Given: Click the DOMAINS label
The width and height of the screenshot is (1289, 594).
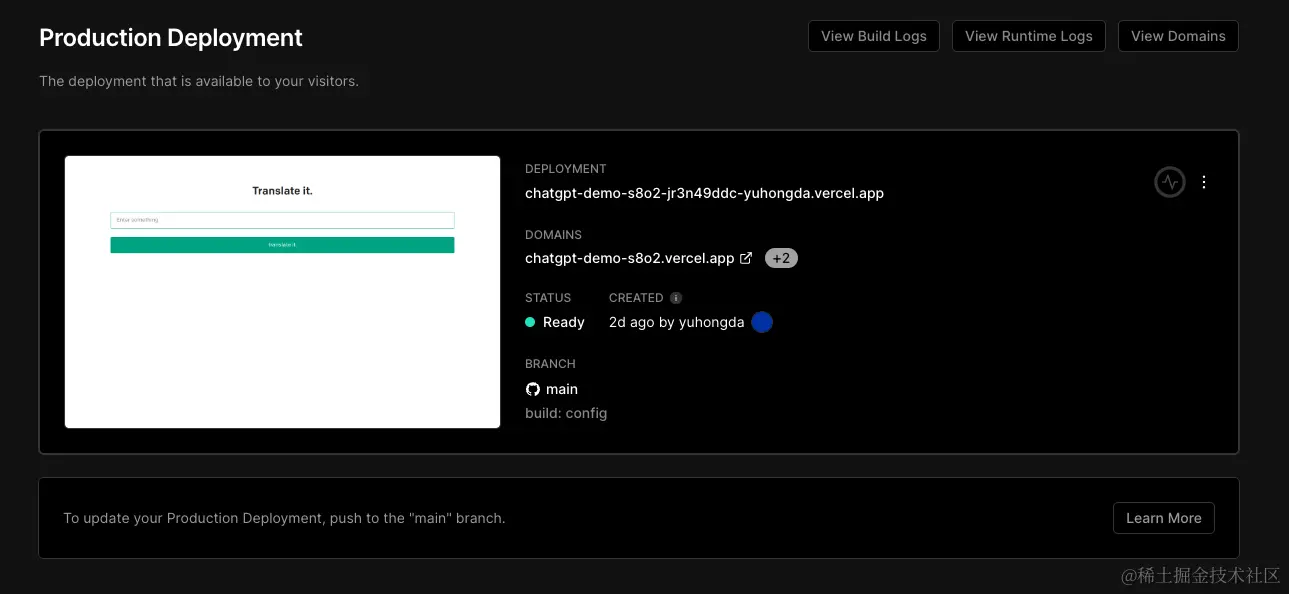Looking at the screenshot, I should tap(553, 235).
